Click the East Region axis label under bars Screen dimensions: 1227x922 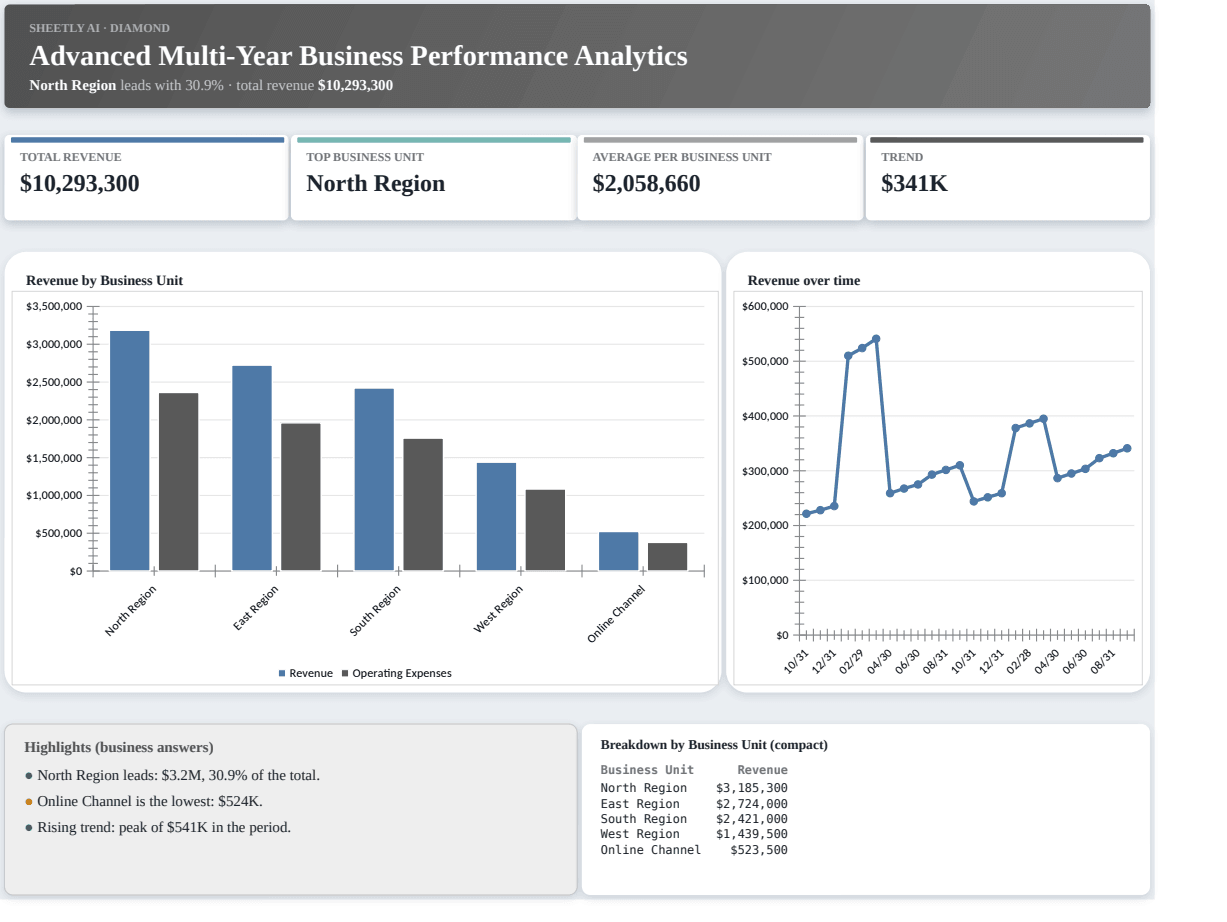point(256,608)
